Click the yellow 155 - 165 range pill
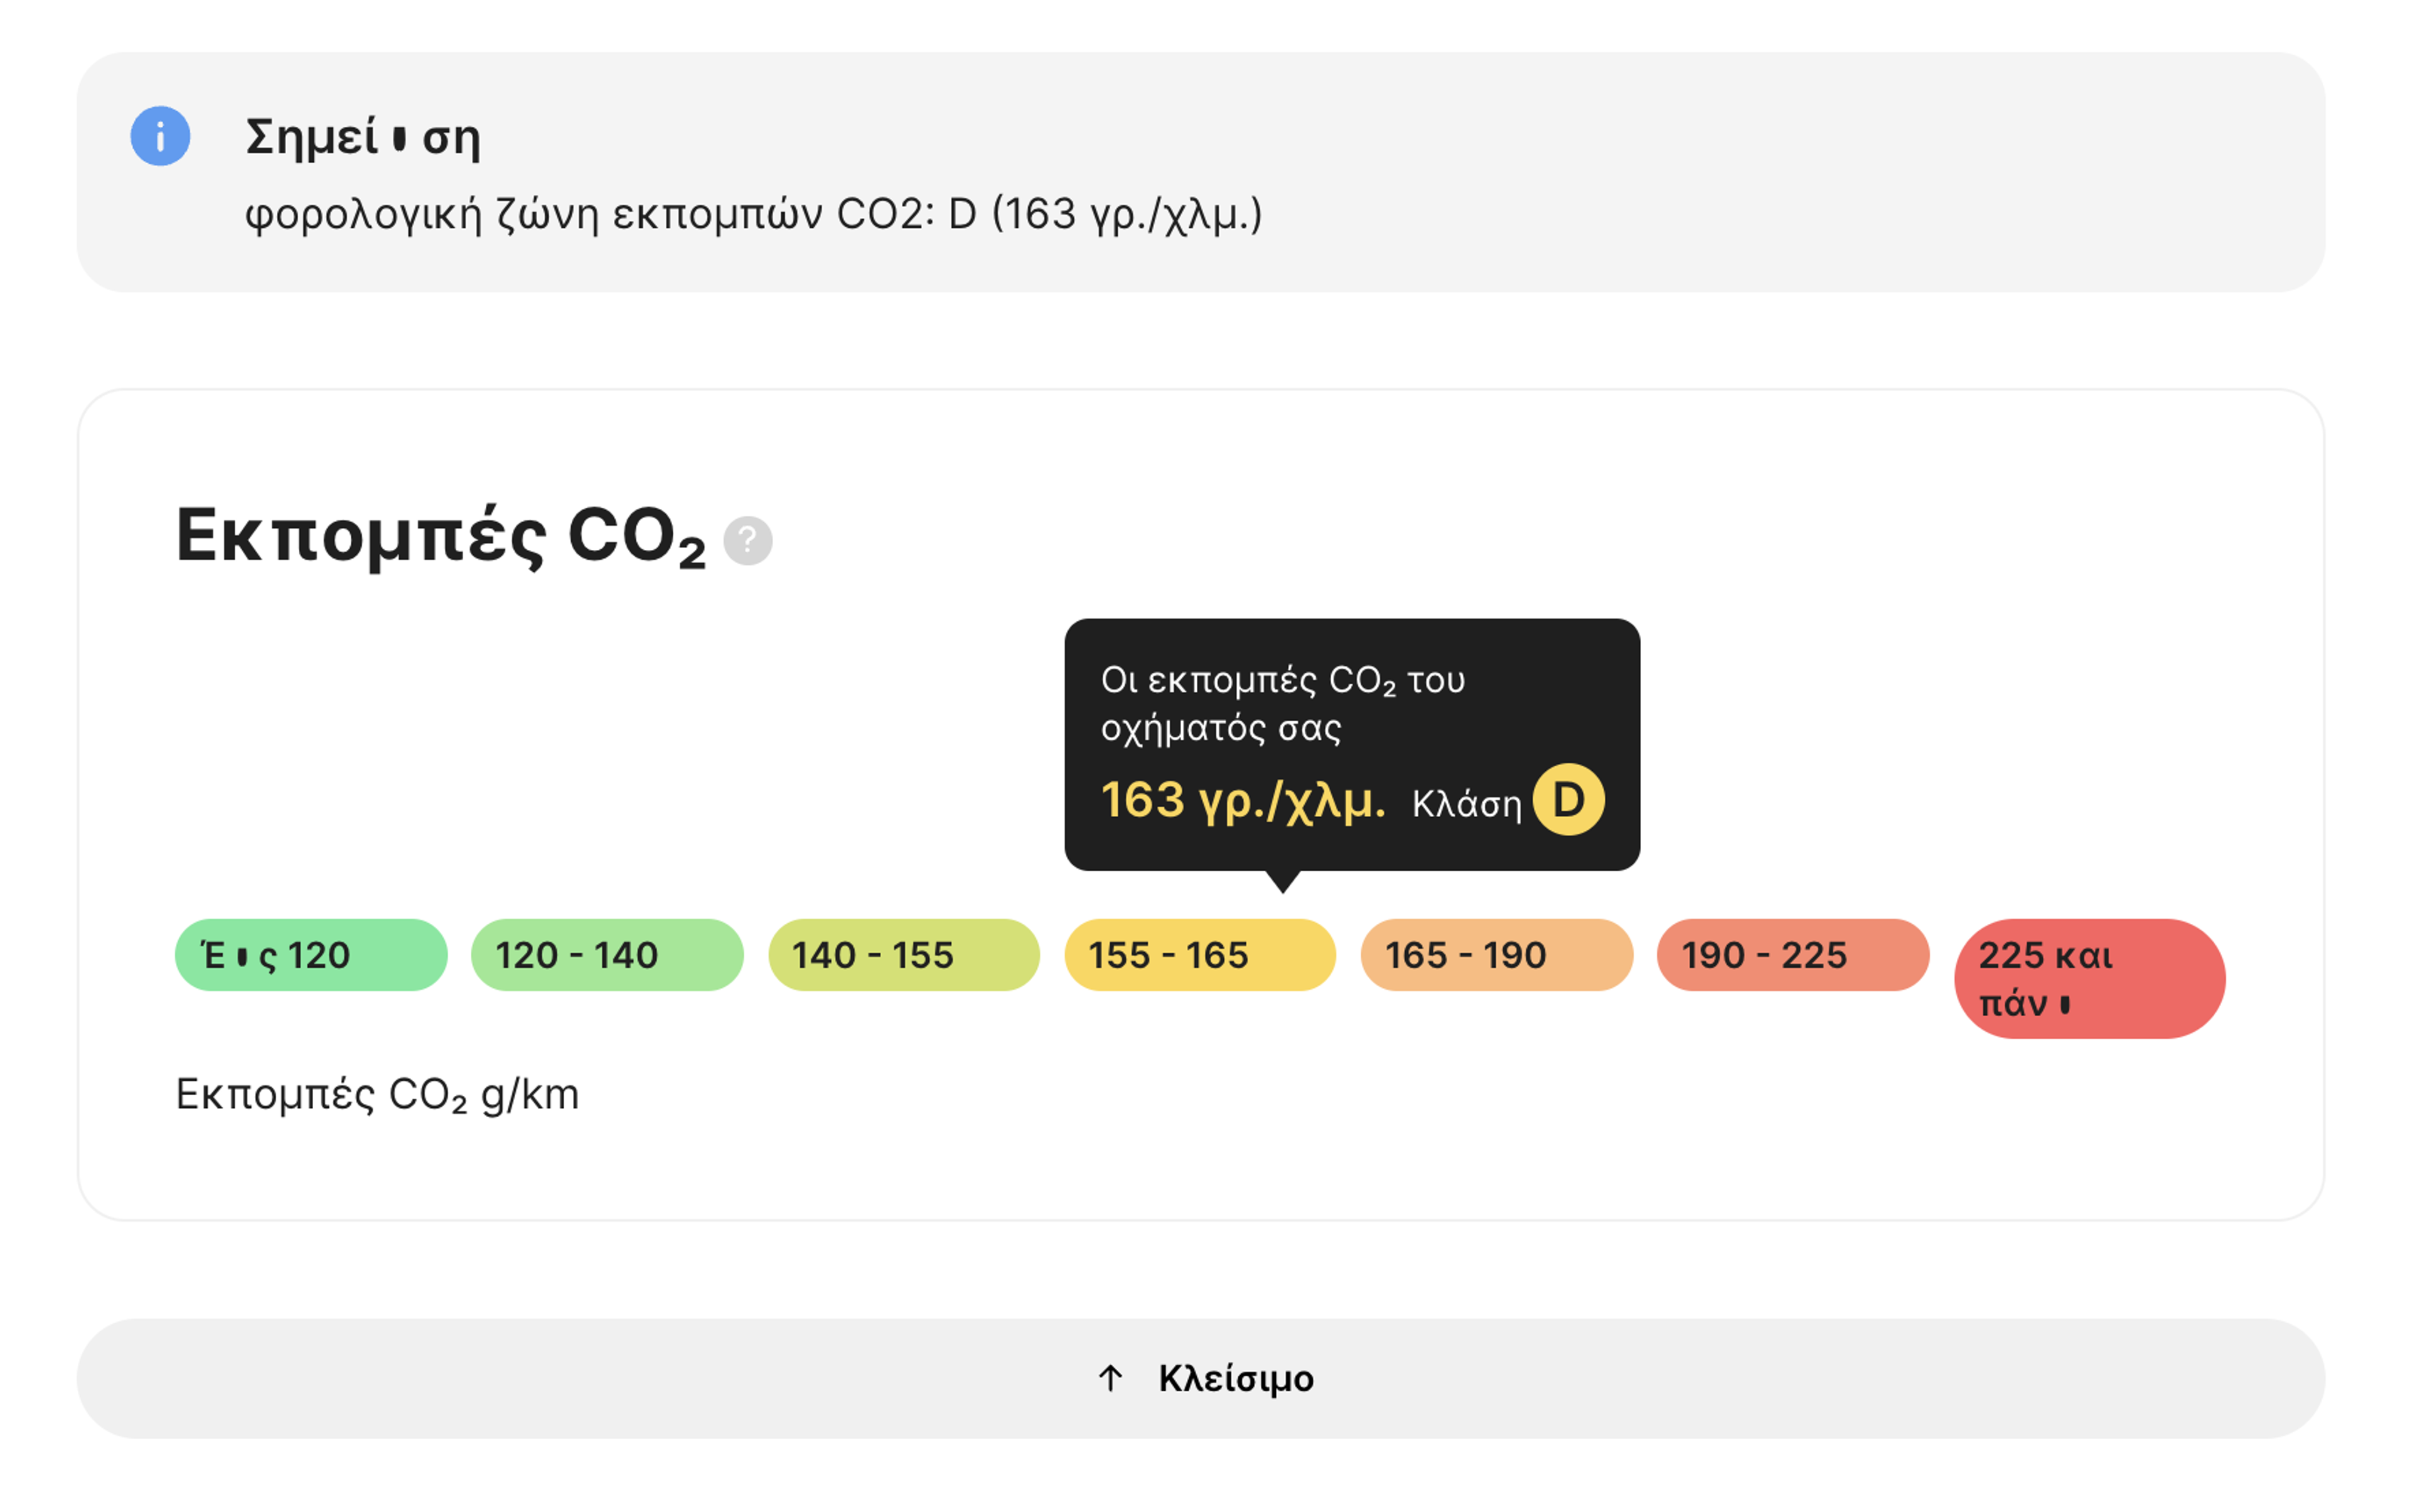The image size is (2410, 1512). pyautogui.click(x=1199, y=955)
